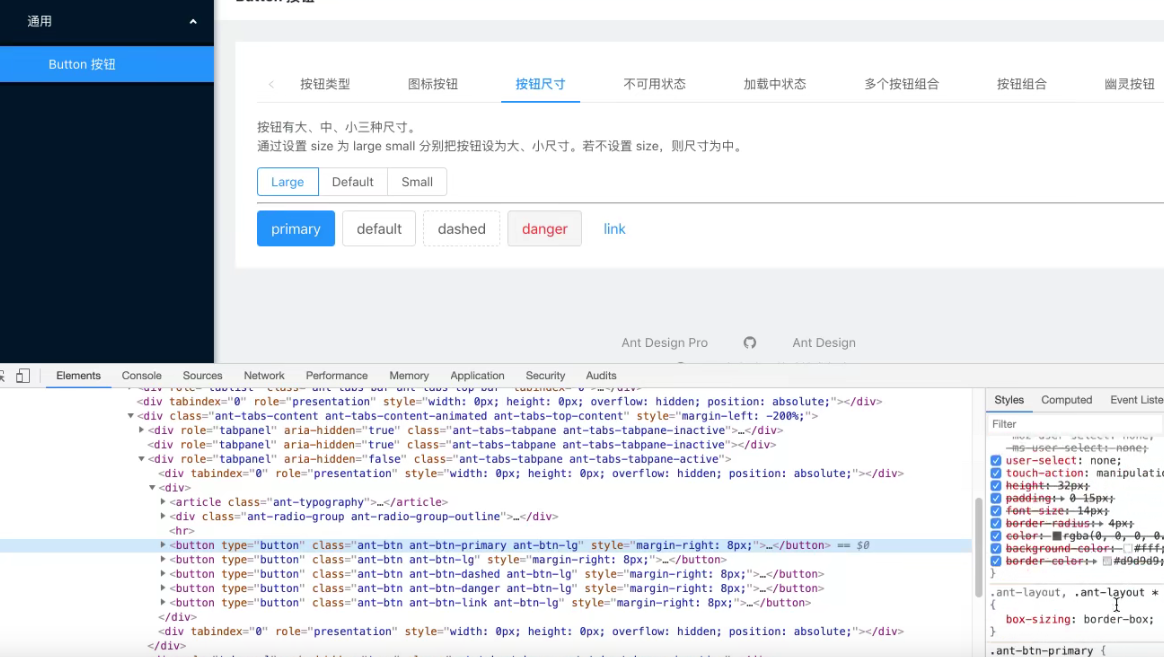Select the Elements tab in DevTools
The image size is (1164, 657).
coord(79,376)
